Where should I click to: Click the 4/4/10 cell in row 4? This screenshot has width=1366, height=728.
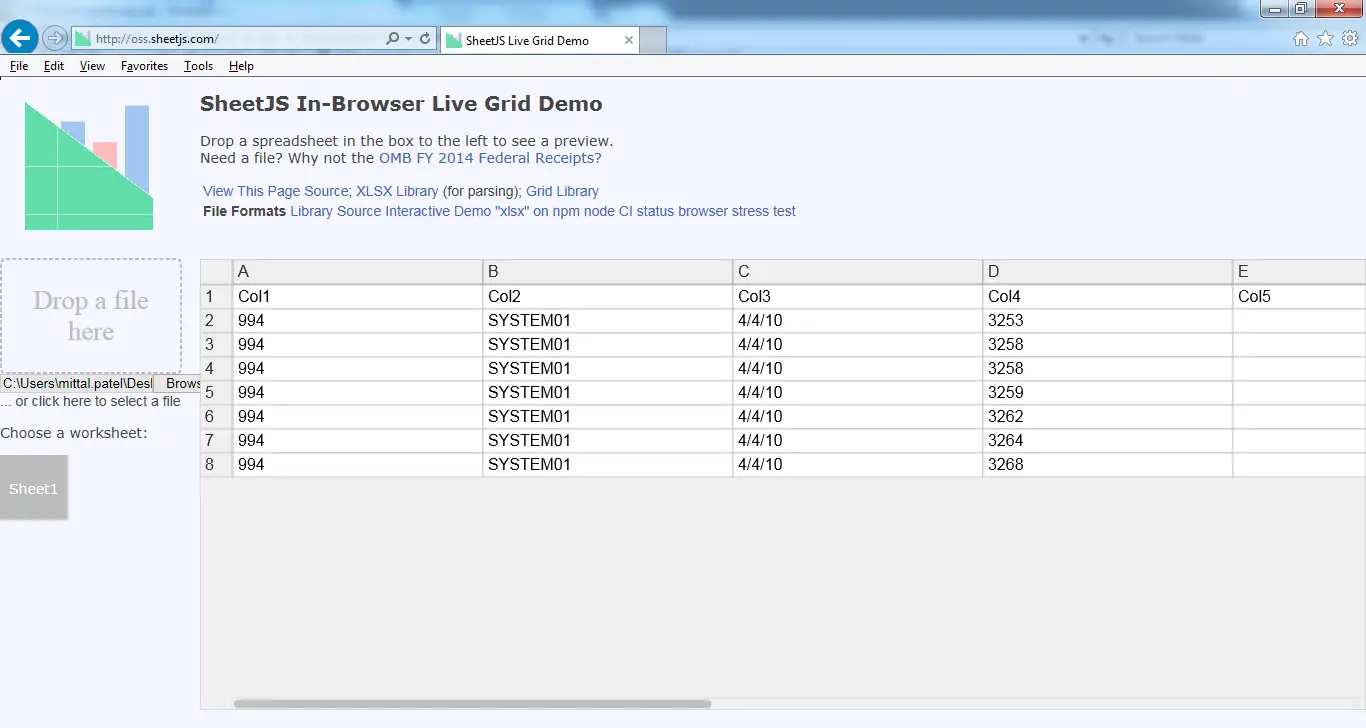pyautogui.click(x=858, y=369)
